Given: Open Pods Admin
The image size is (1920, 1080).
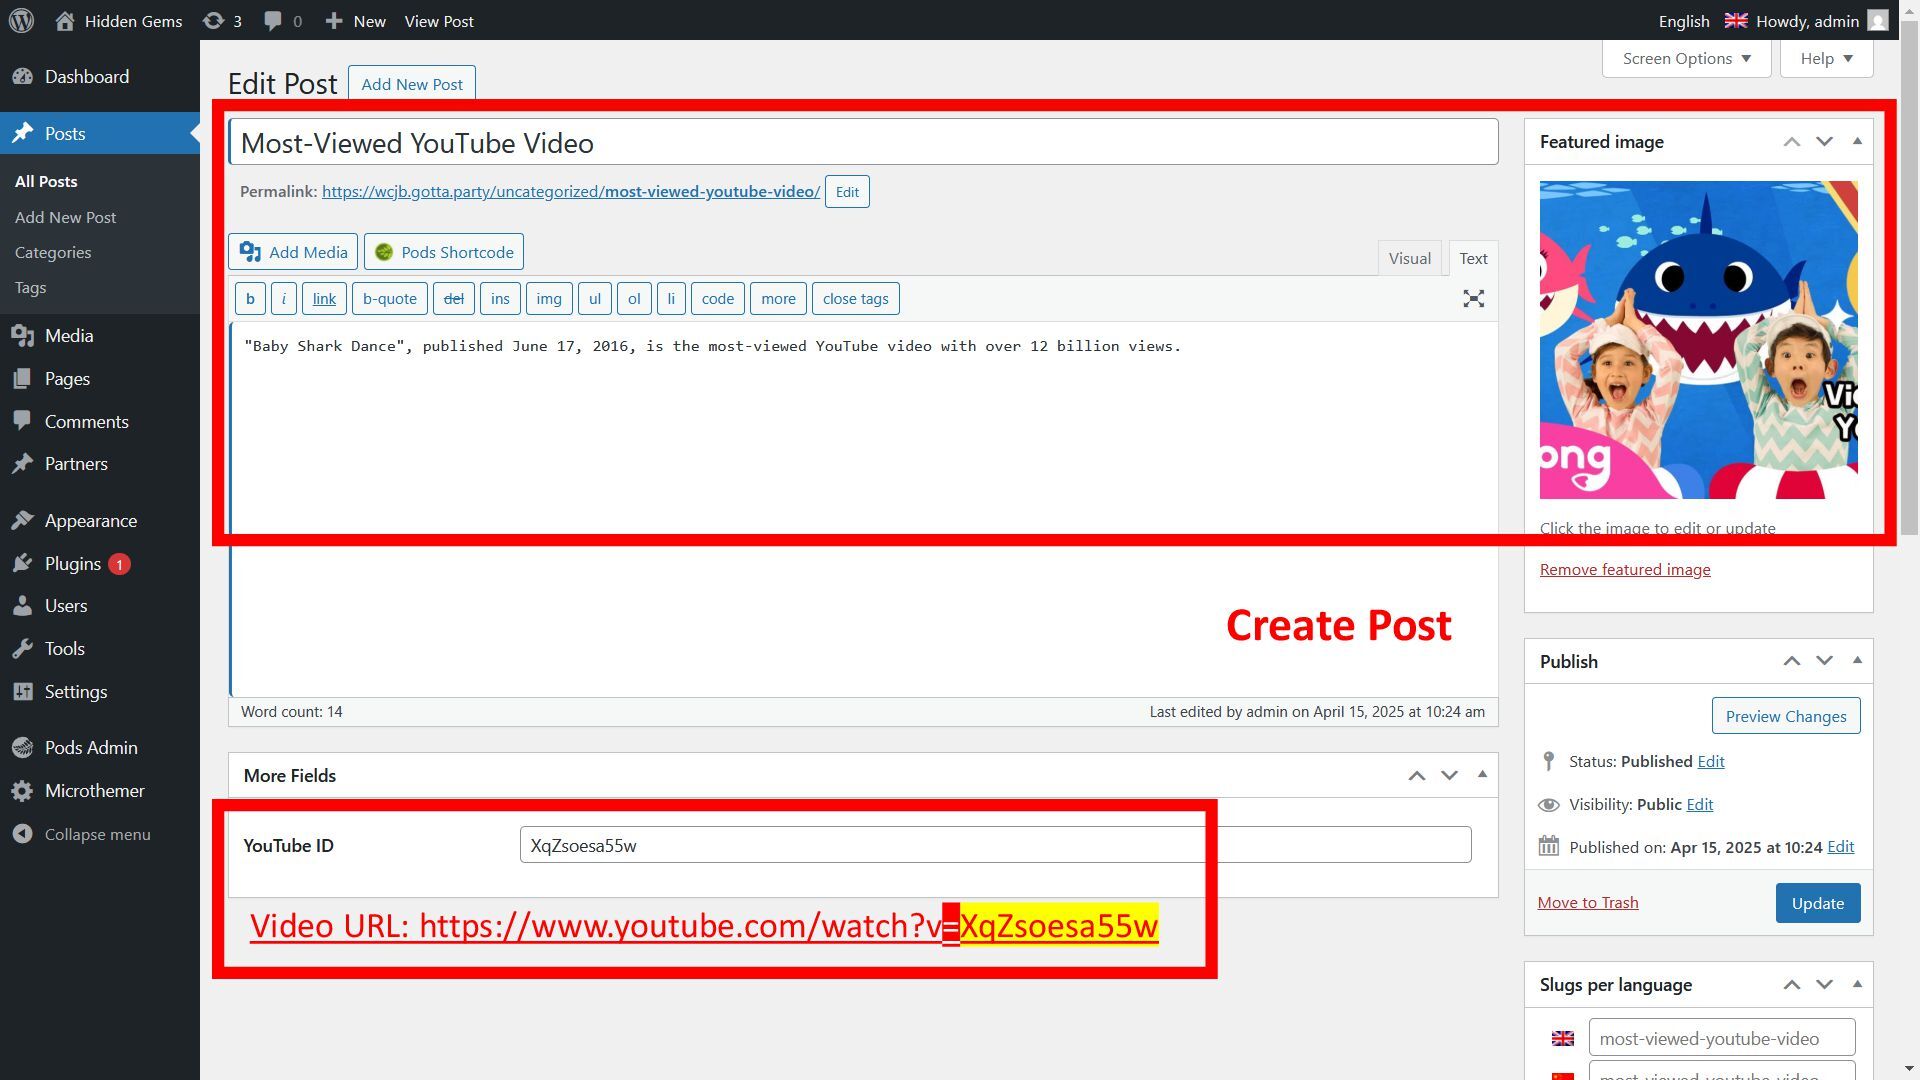Looking at the screenshot, I should (x=100, y=748).
